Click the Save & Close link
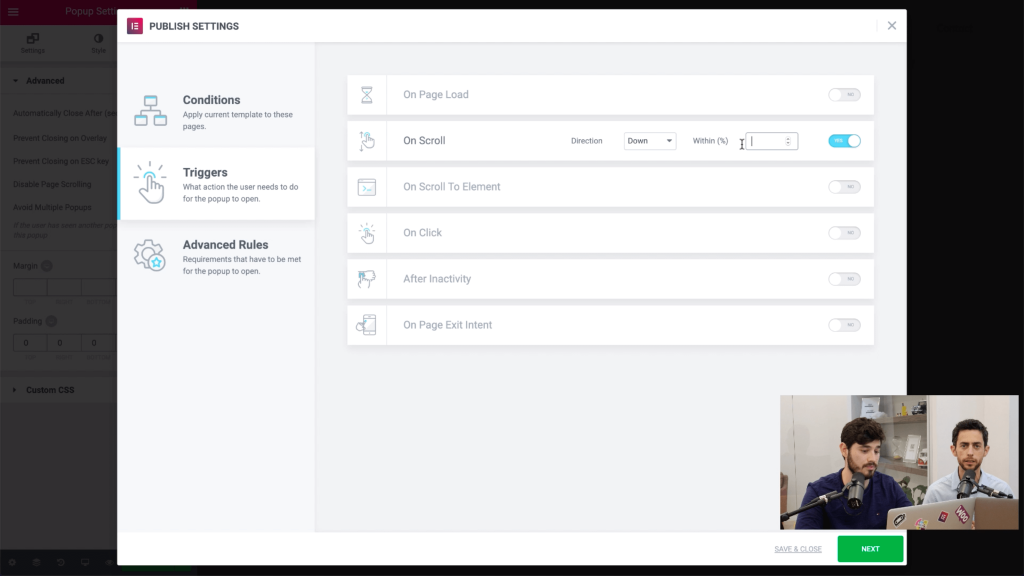Screen dimensions: 1024x576 pos(797,549)
